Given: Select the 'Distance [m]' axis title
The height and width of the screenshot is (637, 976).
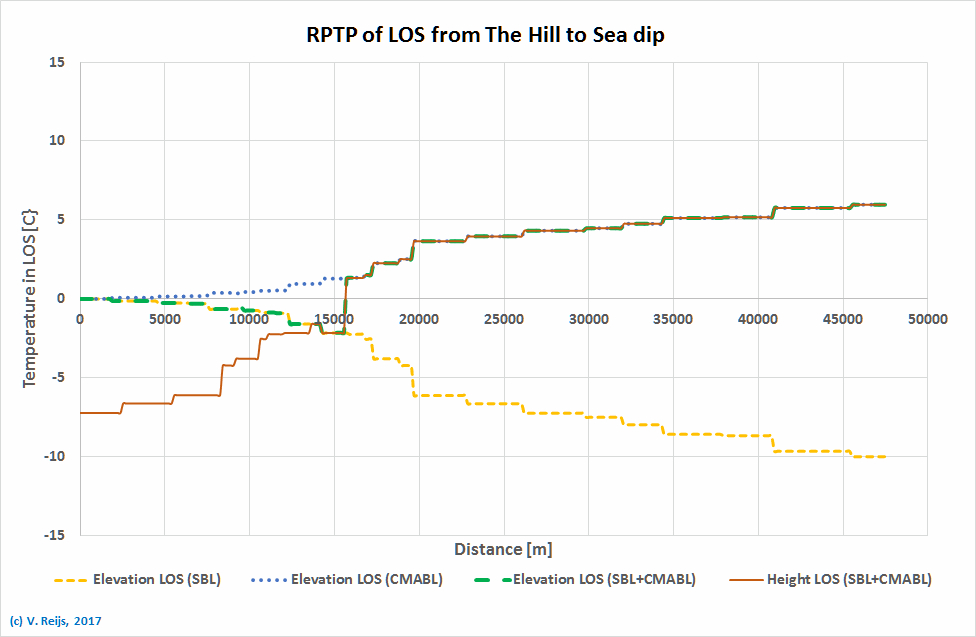Looking at the screenshot, I should coord(503,549).
